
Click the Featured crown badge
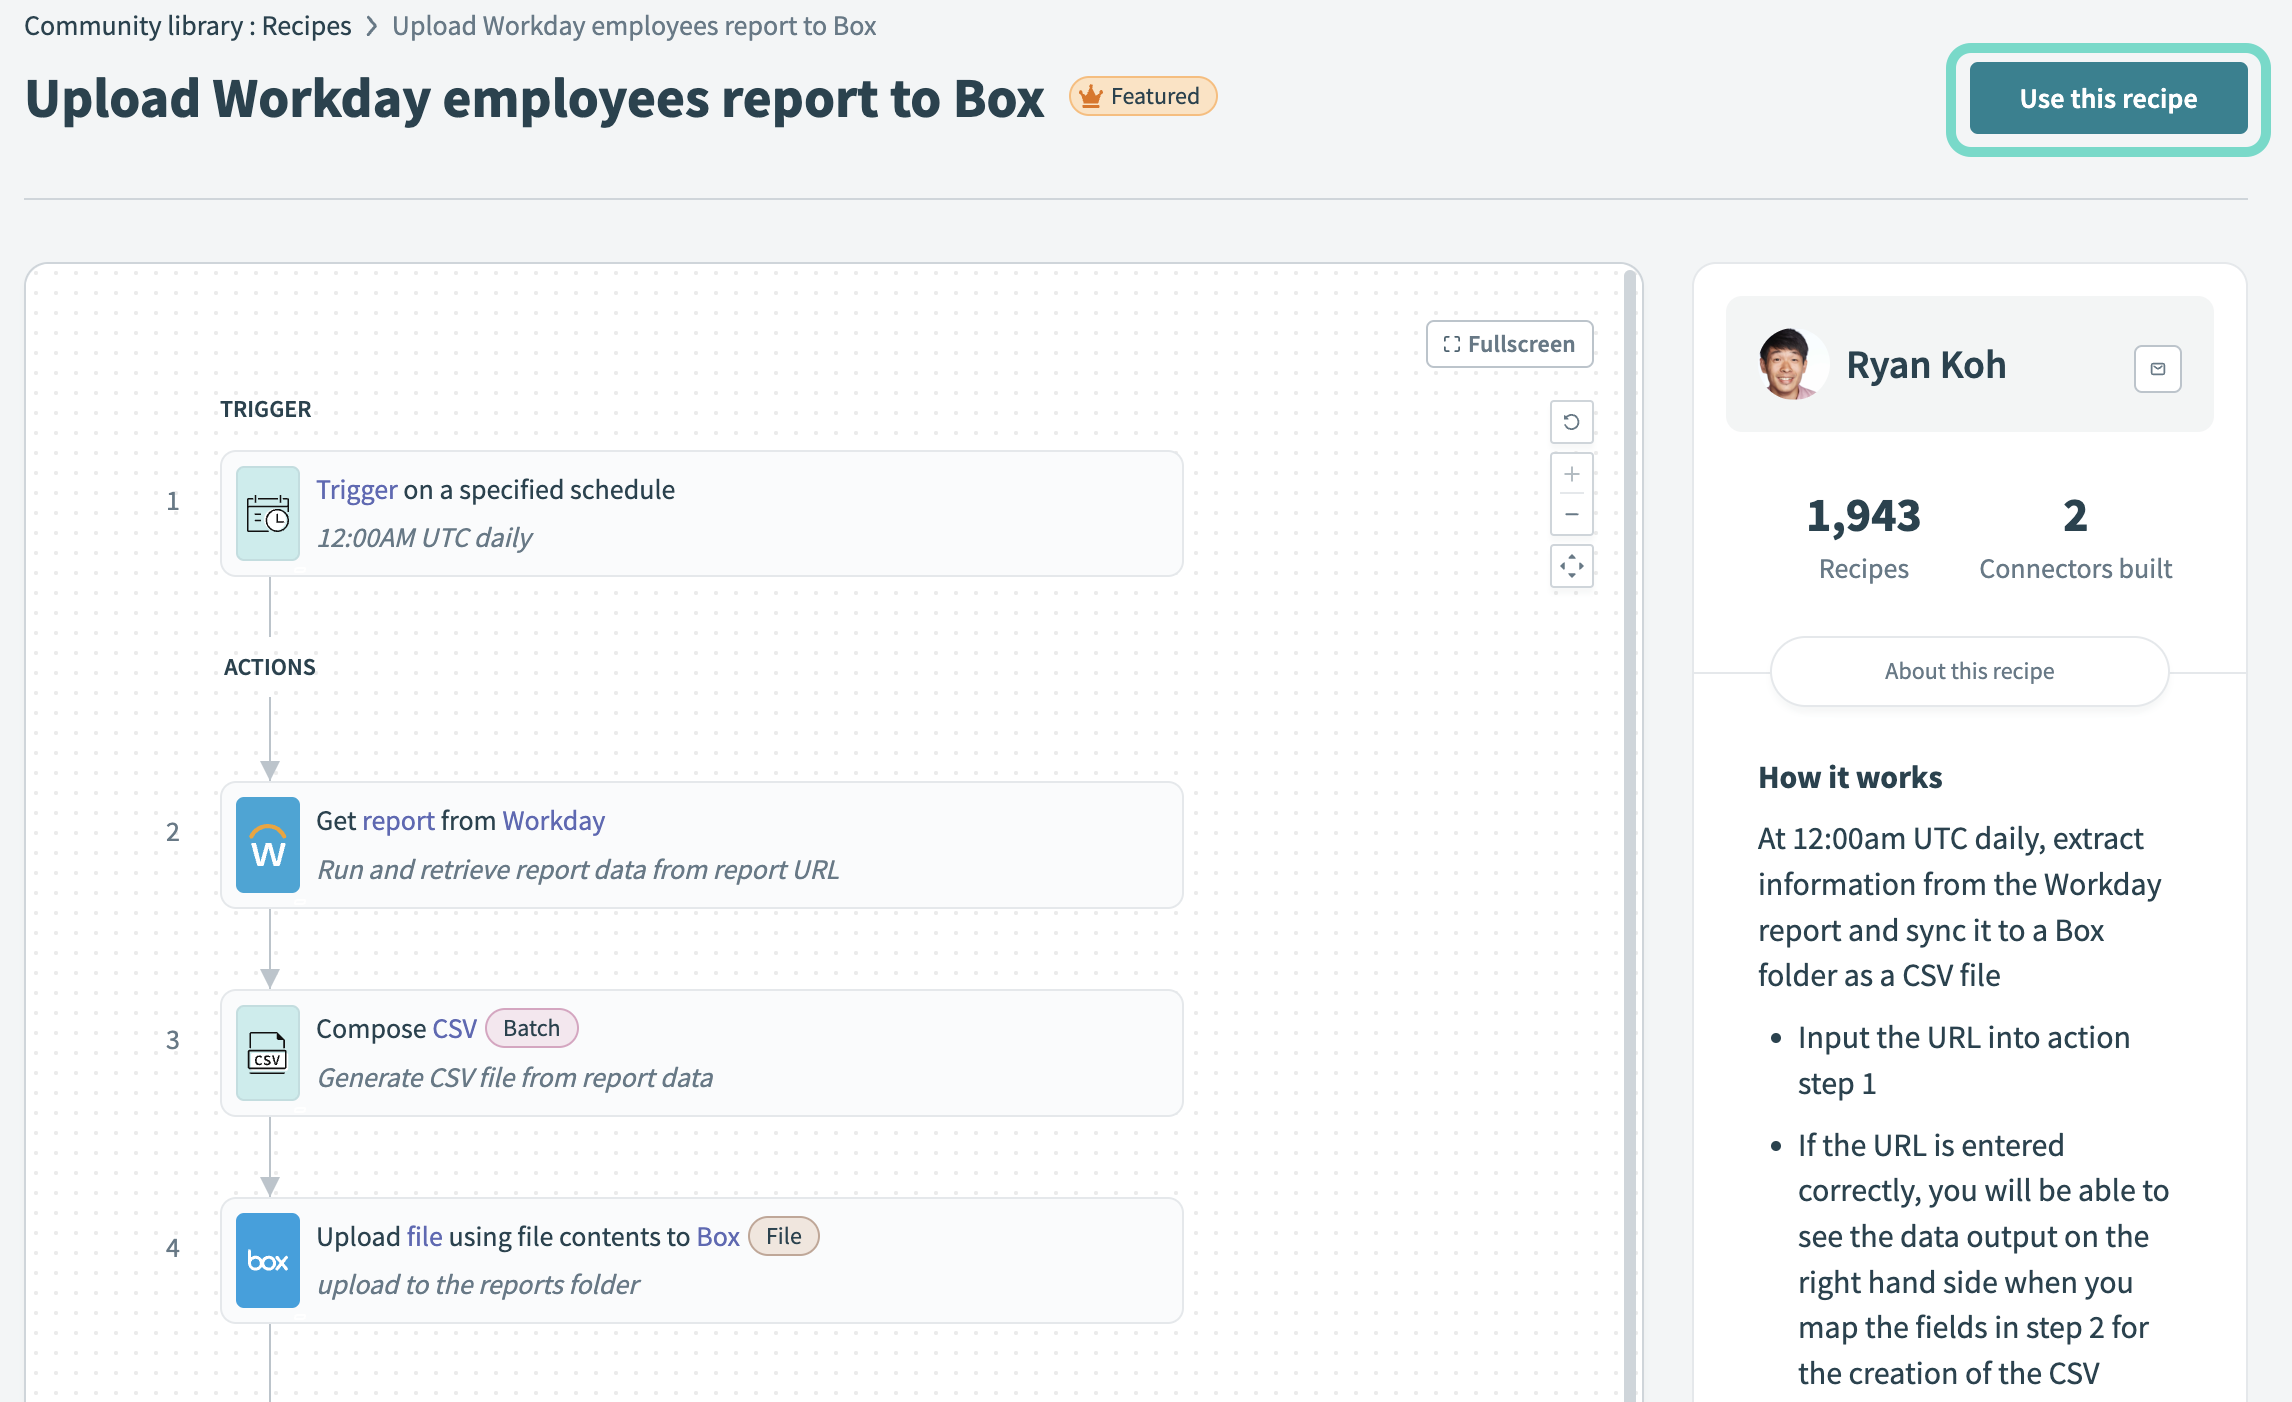(x=1142, y=97)
